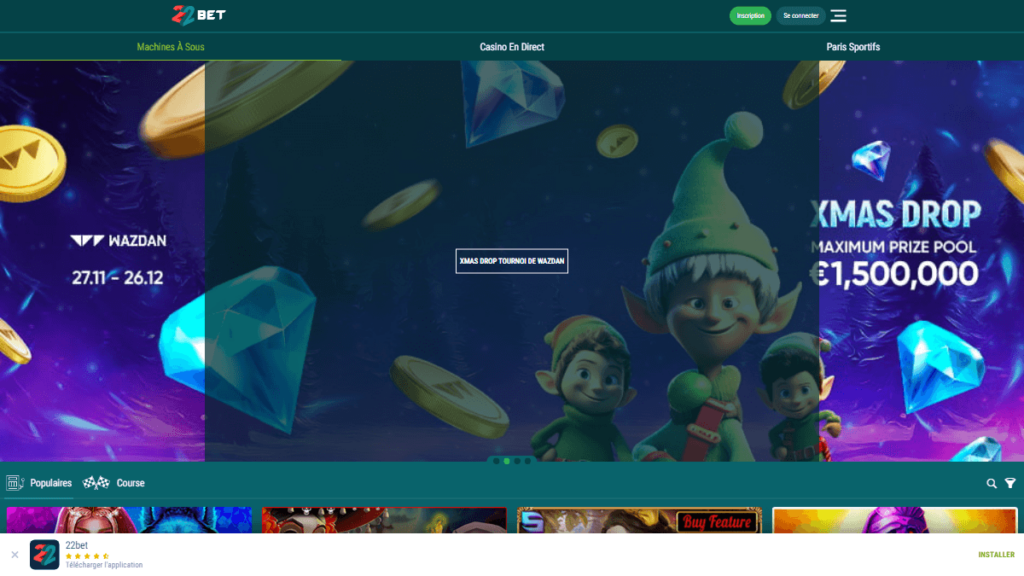1024x576 pixels.
Task: Click the Xmas Drop Tournoi de Wazdan button
Action: [x=511, y=261]
